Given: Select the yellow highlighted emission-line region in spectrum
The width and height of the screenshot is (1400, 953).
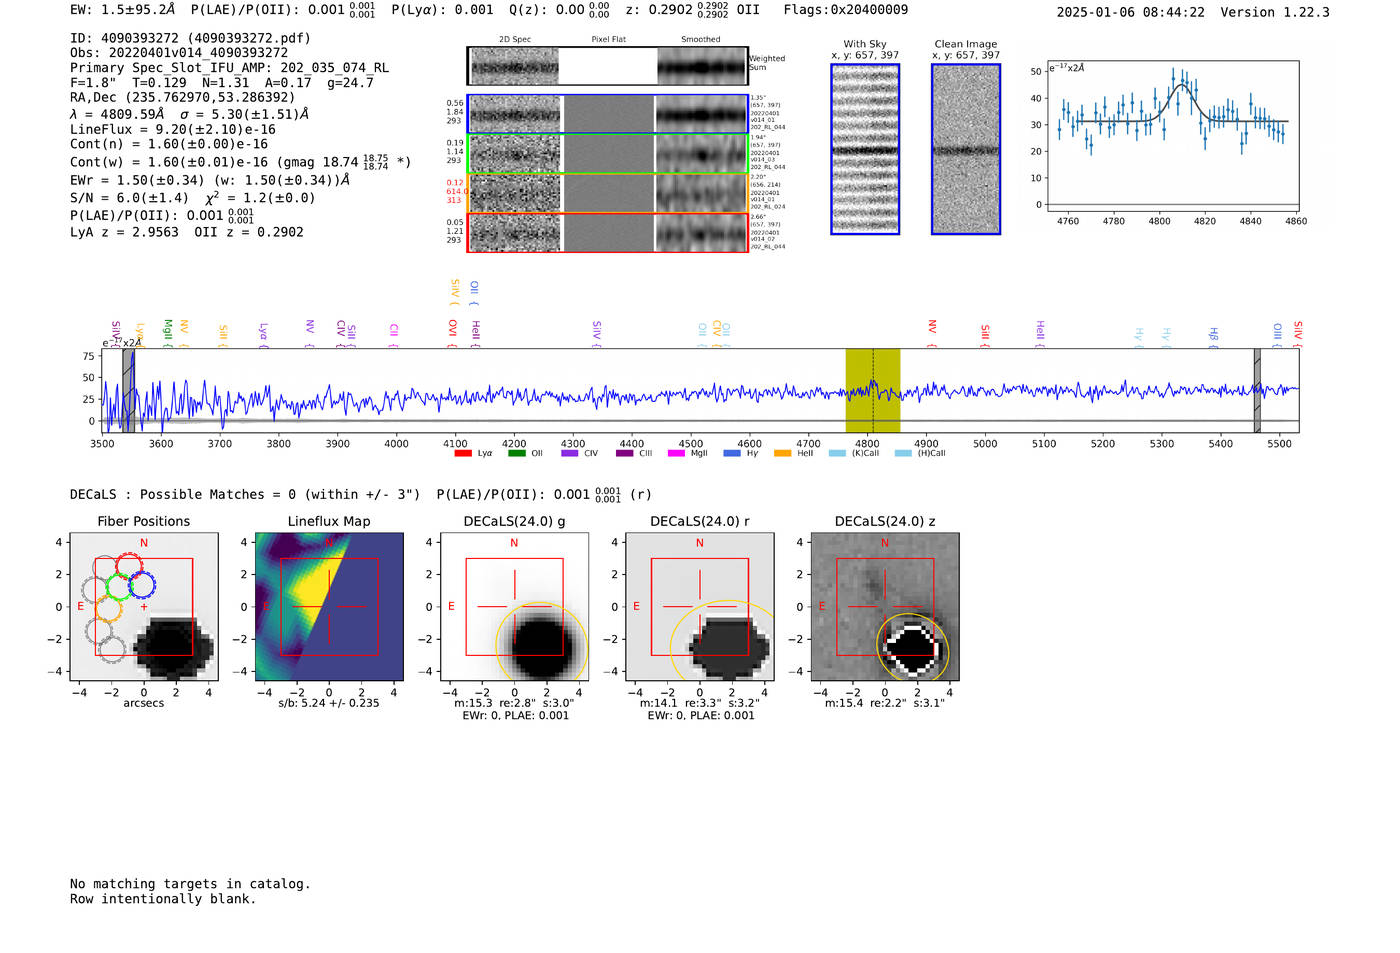Looking at the screenshot, I should coord(872,390).
